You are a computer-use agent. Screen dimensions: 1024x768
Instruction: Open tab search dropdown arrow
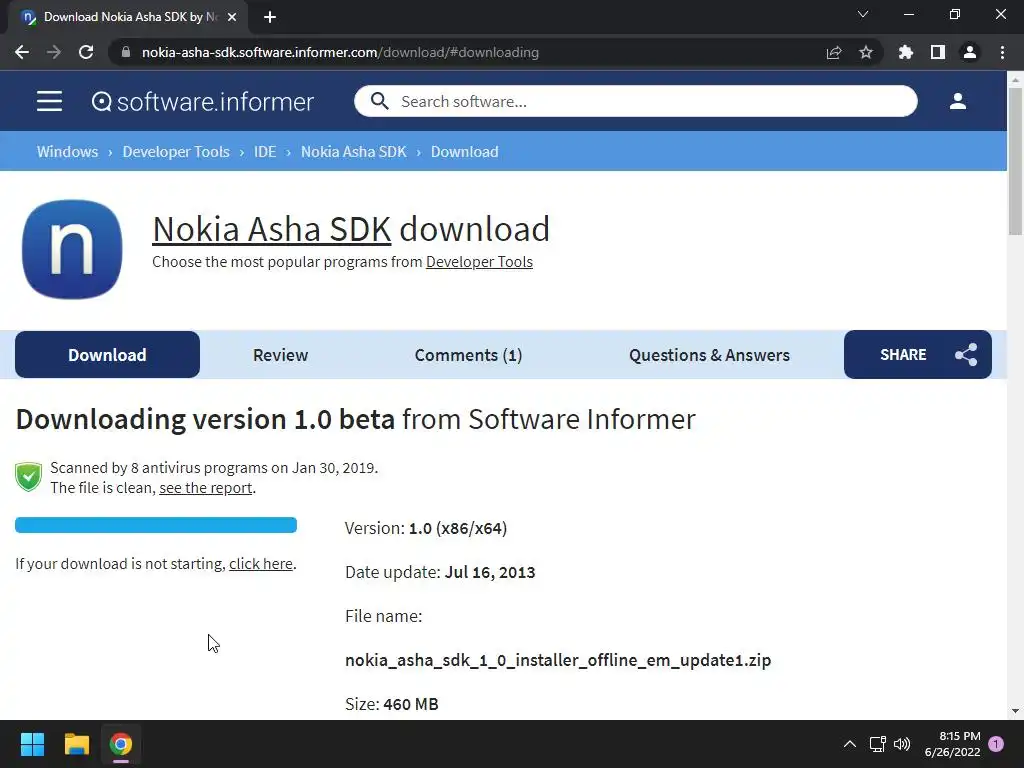pyautogui.click(x=863, y=14)
